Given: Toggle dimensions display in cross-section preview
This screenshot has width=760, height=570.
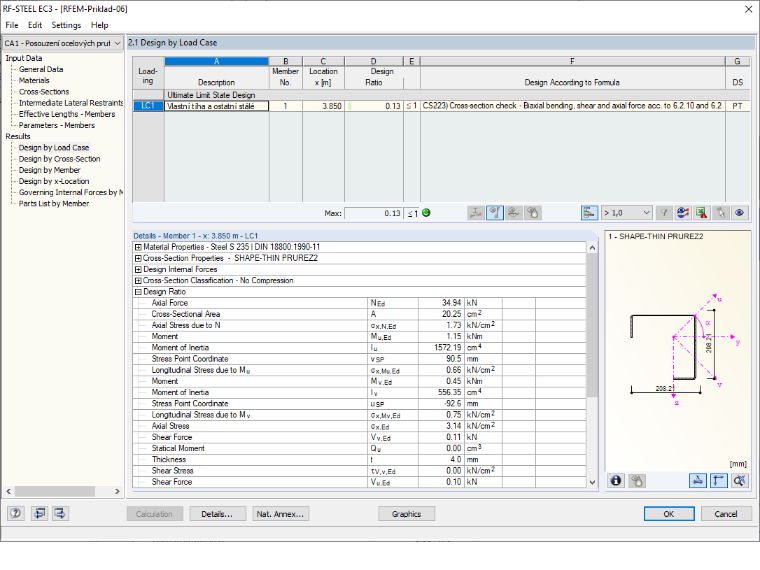Looking at the screenshot, I should [697, 481].
